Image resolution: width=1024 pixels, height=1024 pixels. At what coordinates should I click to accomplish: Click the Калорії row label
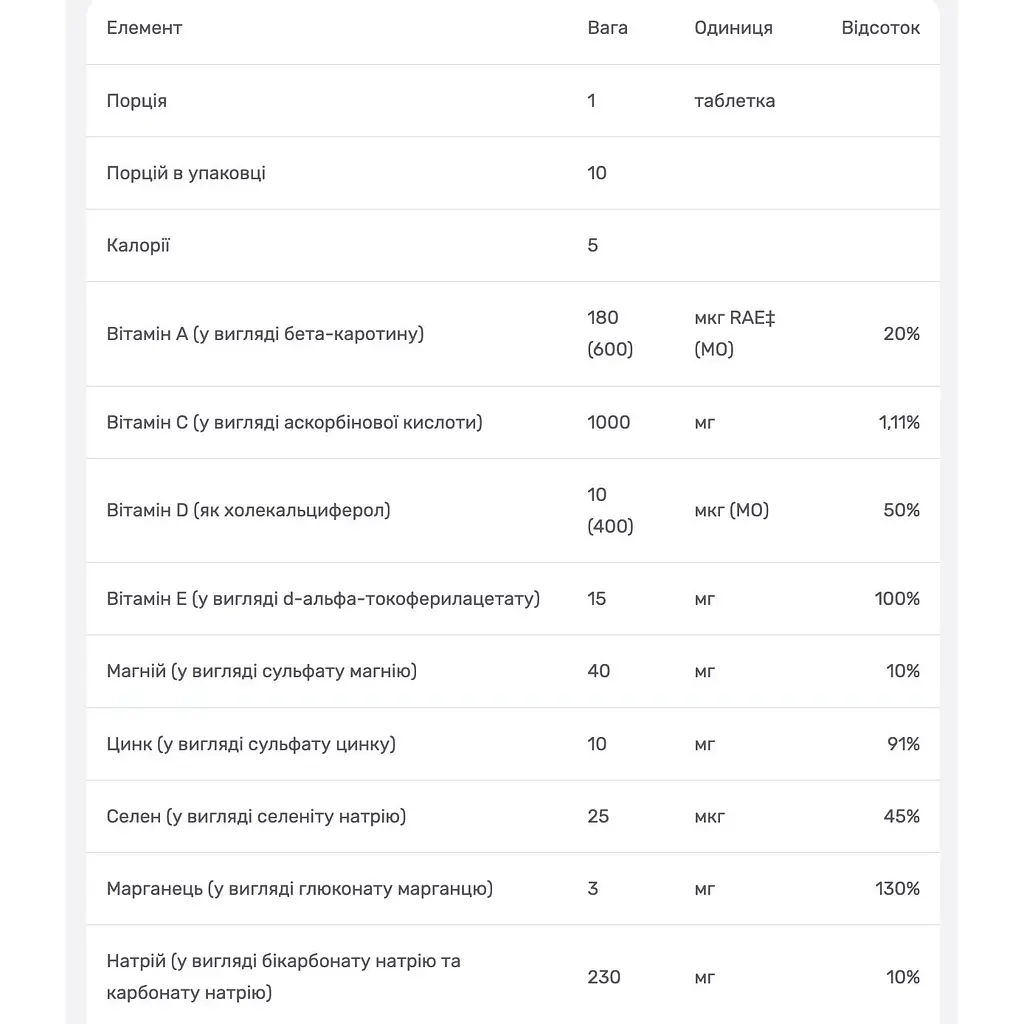tap(138, 246)
